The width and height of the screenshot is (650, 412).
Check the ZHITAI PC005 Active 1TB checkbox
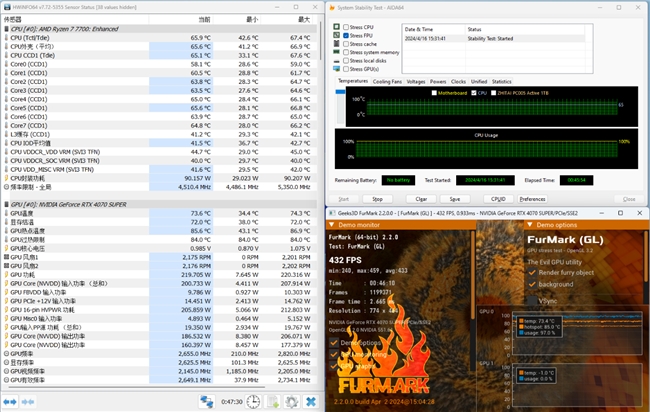click(493, 93)
